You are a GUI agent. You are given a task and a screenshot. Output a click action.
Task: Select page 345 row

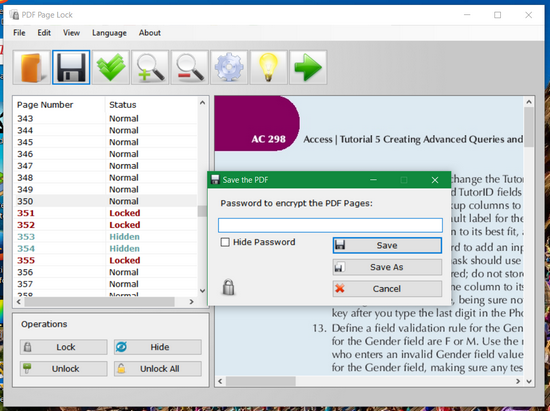coord(106,142)
